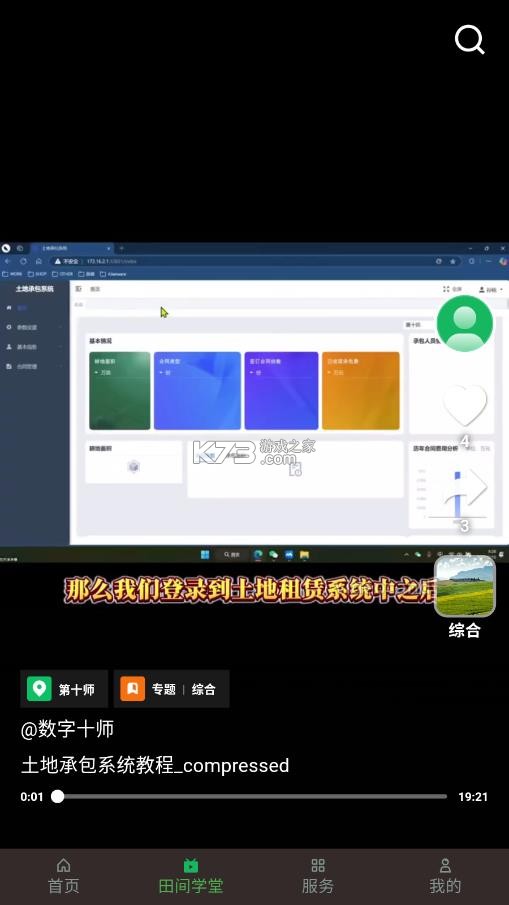
Task: Select the 第十师 location tag
Action: [64, 689]
